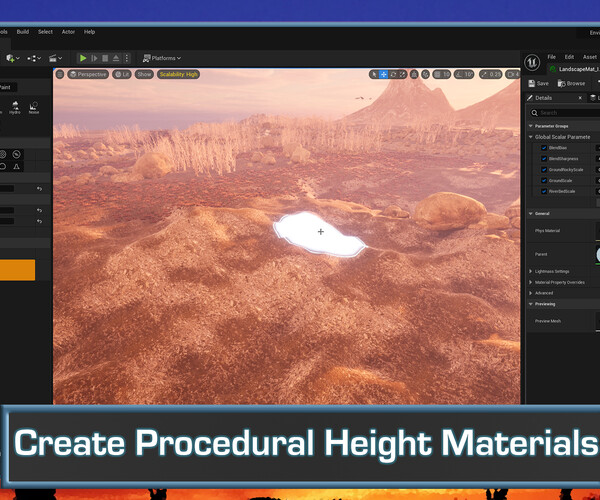Image resolution: width=600 pixels, height=500 pixels.
Task: Open the viewport Show menu
Action: [144, 74]
